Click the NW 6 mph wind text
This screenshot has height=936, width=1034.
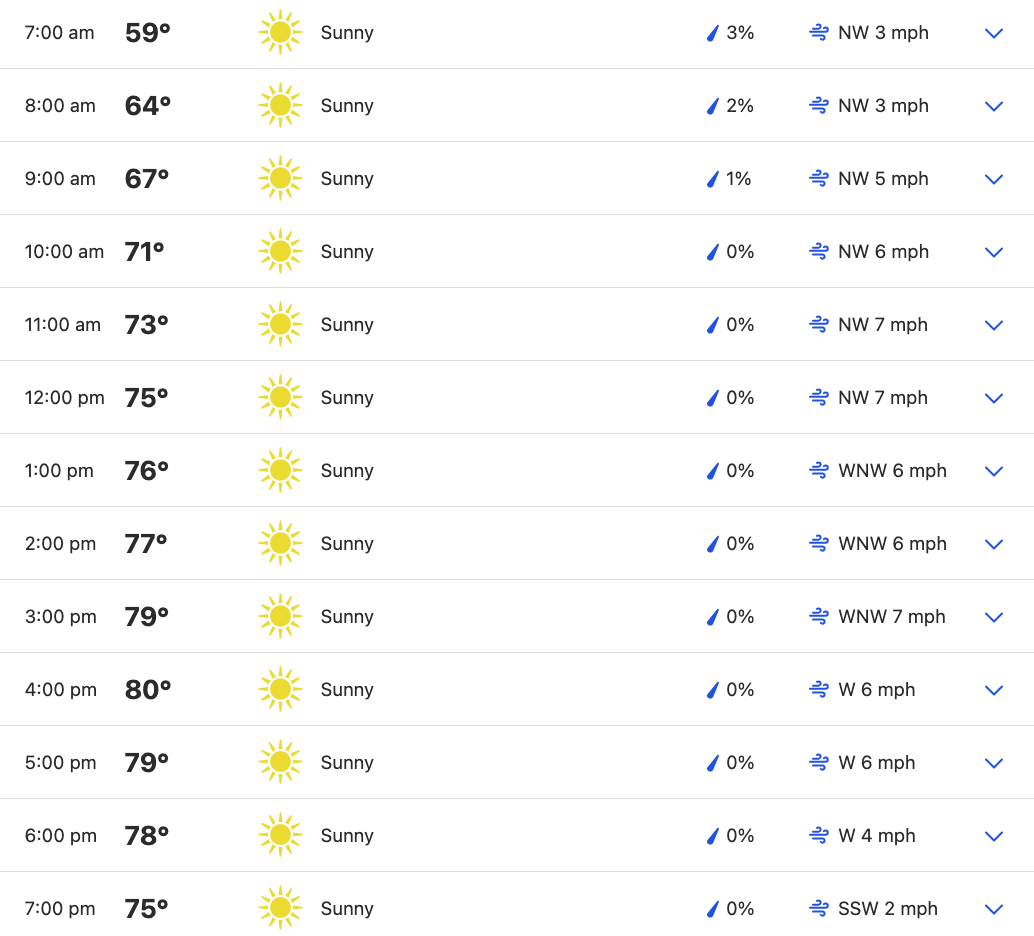[x=883, y=252]
